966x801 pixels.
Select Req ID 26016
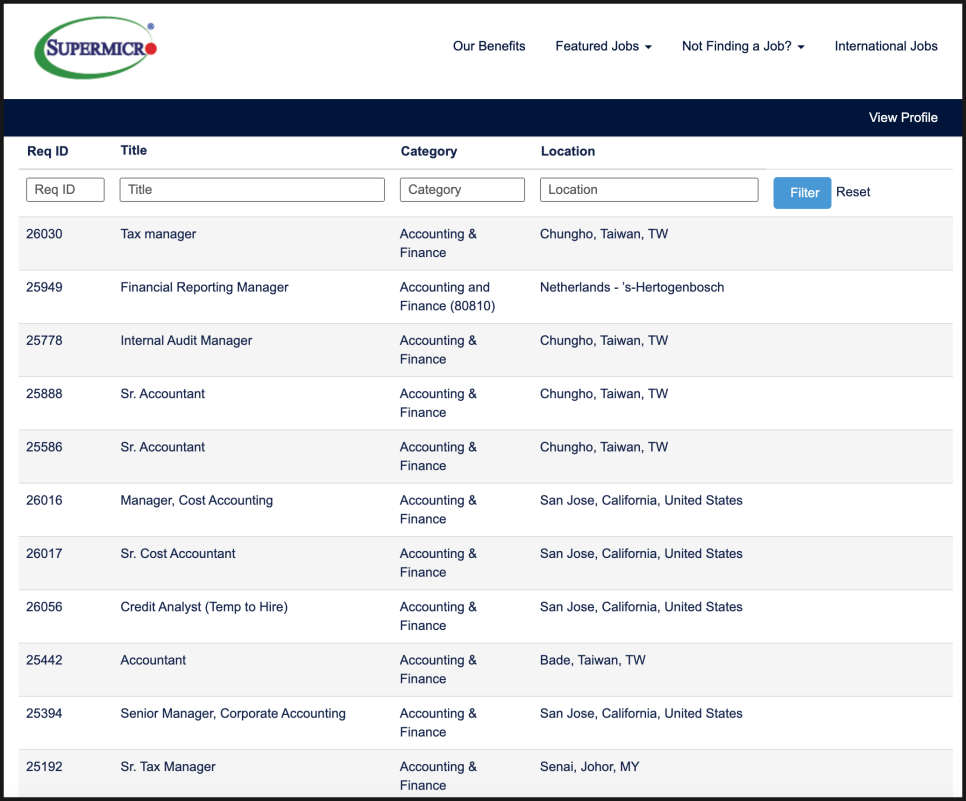coord(44,500)
